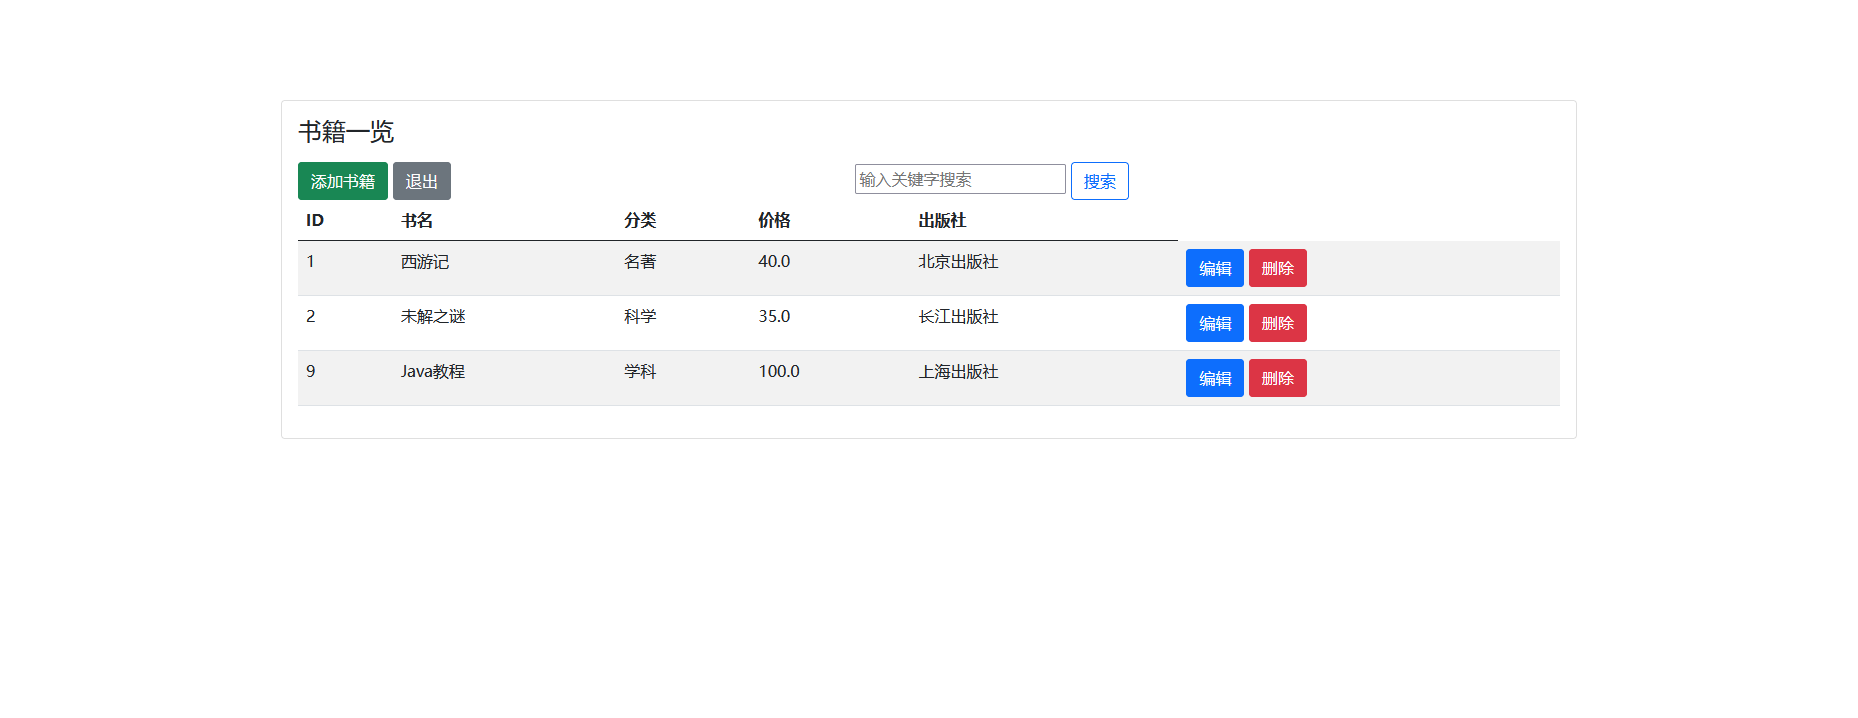Click the gray 退出 button
The width and height of the screenshot is (1858, 718).
click(421, 181)
